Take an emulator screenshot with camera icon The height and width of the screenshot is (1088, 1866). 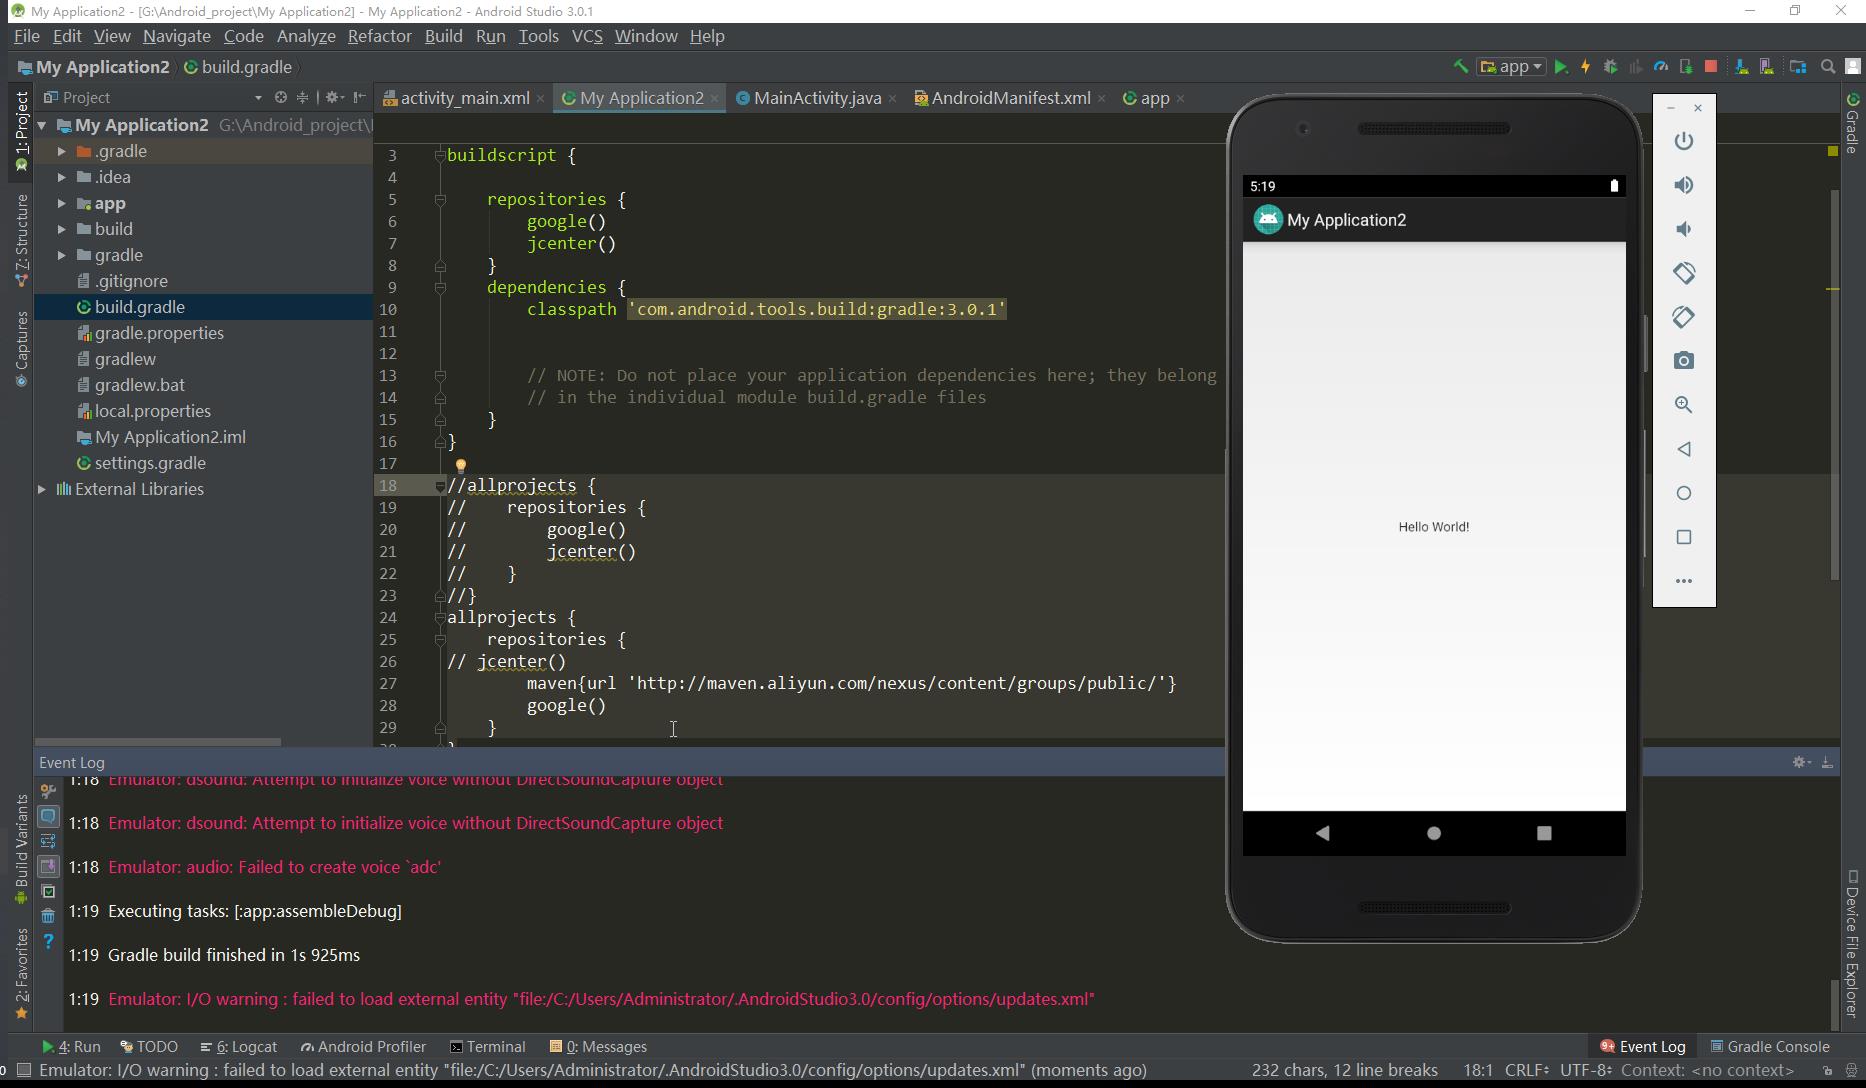[1684, 361]
